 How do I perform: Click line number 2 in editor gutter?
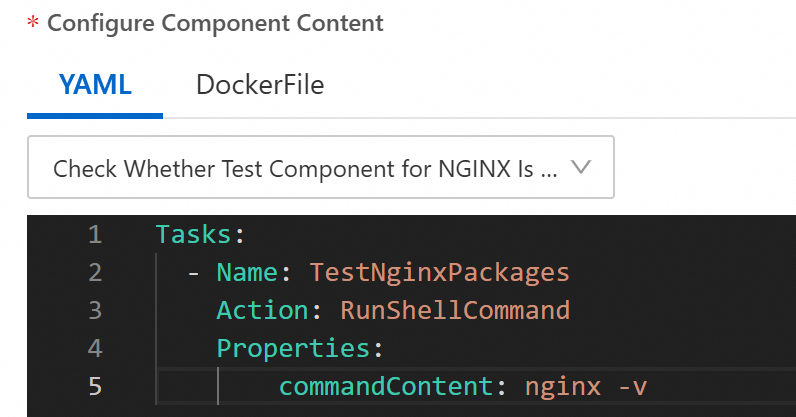click(x=95, y=272)
